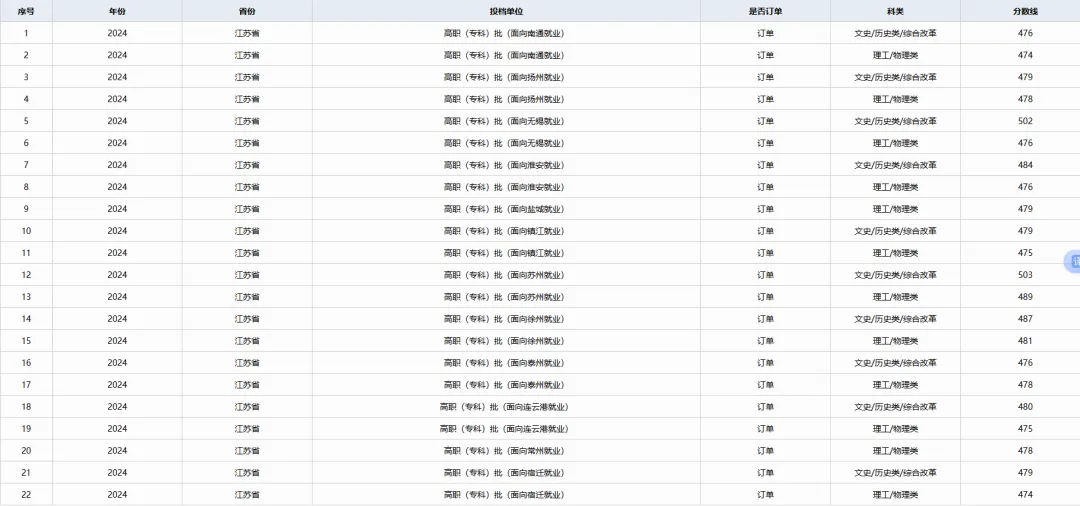Click the 序号 column header
This screenshot has height=506, width=1080.
click(x=26, y=10)
